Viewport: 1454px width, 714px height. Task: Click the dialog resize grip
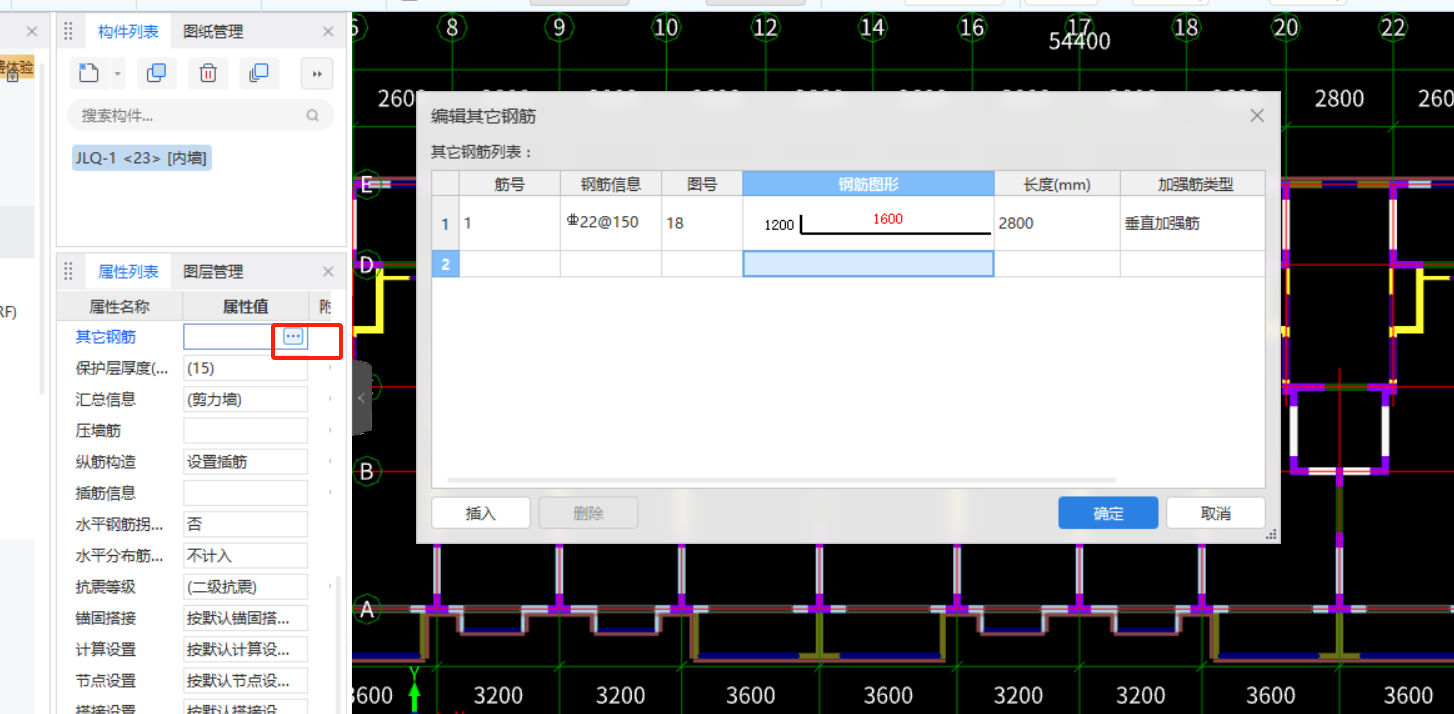coord(1272,536)
